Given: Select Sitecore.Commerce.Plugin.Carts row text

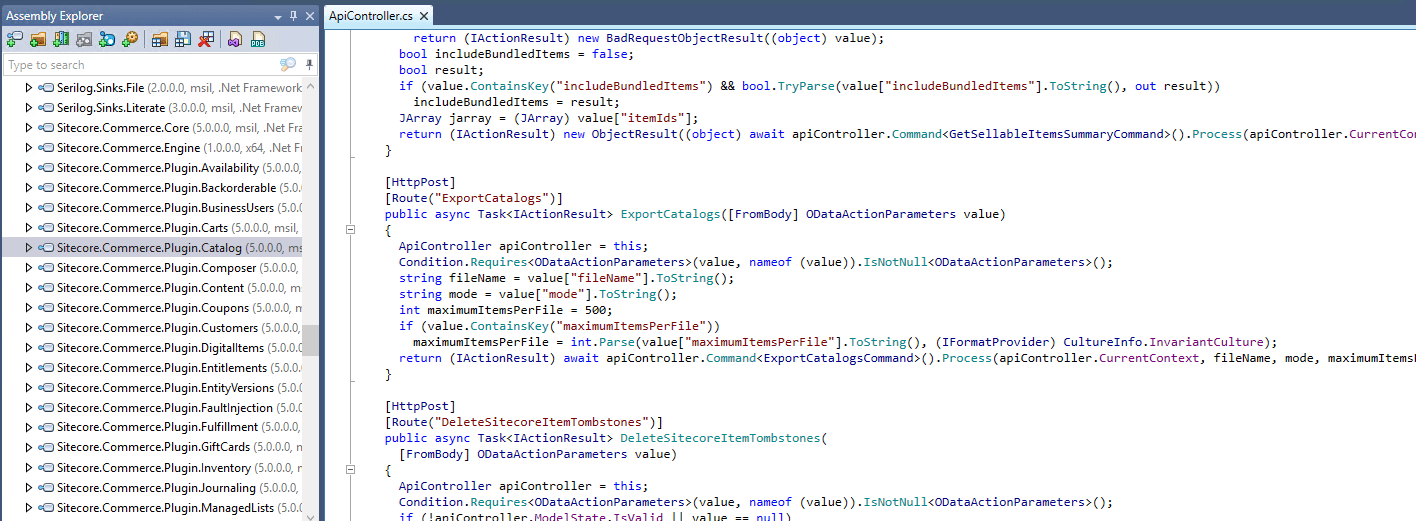Looking at the screenshot, I should (142, 228).
